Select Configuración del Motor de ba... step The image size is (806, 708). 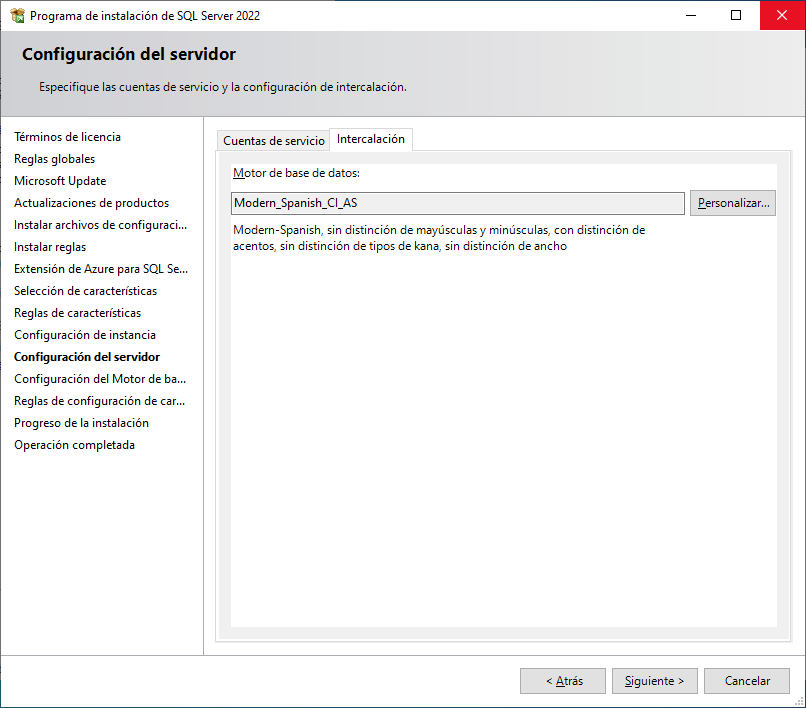[x=100, y=379]
